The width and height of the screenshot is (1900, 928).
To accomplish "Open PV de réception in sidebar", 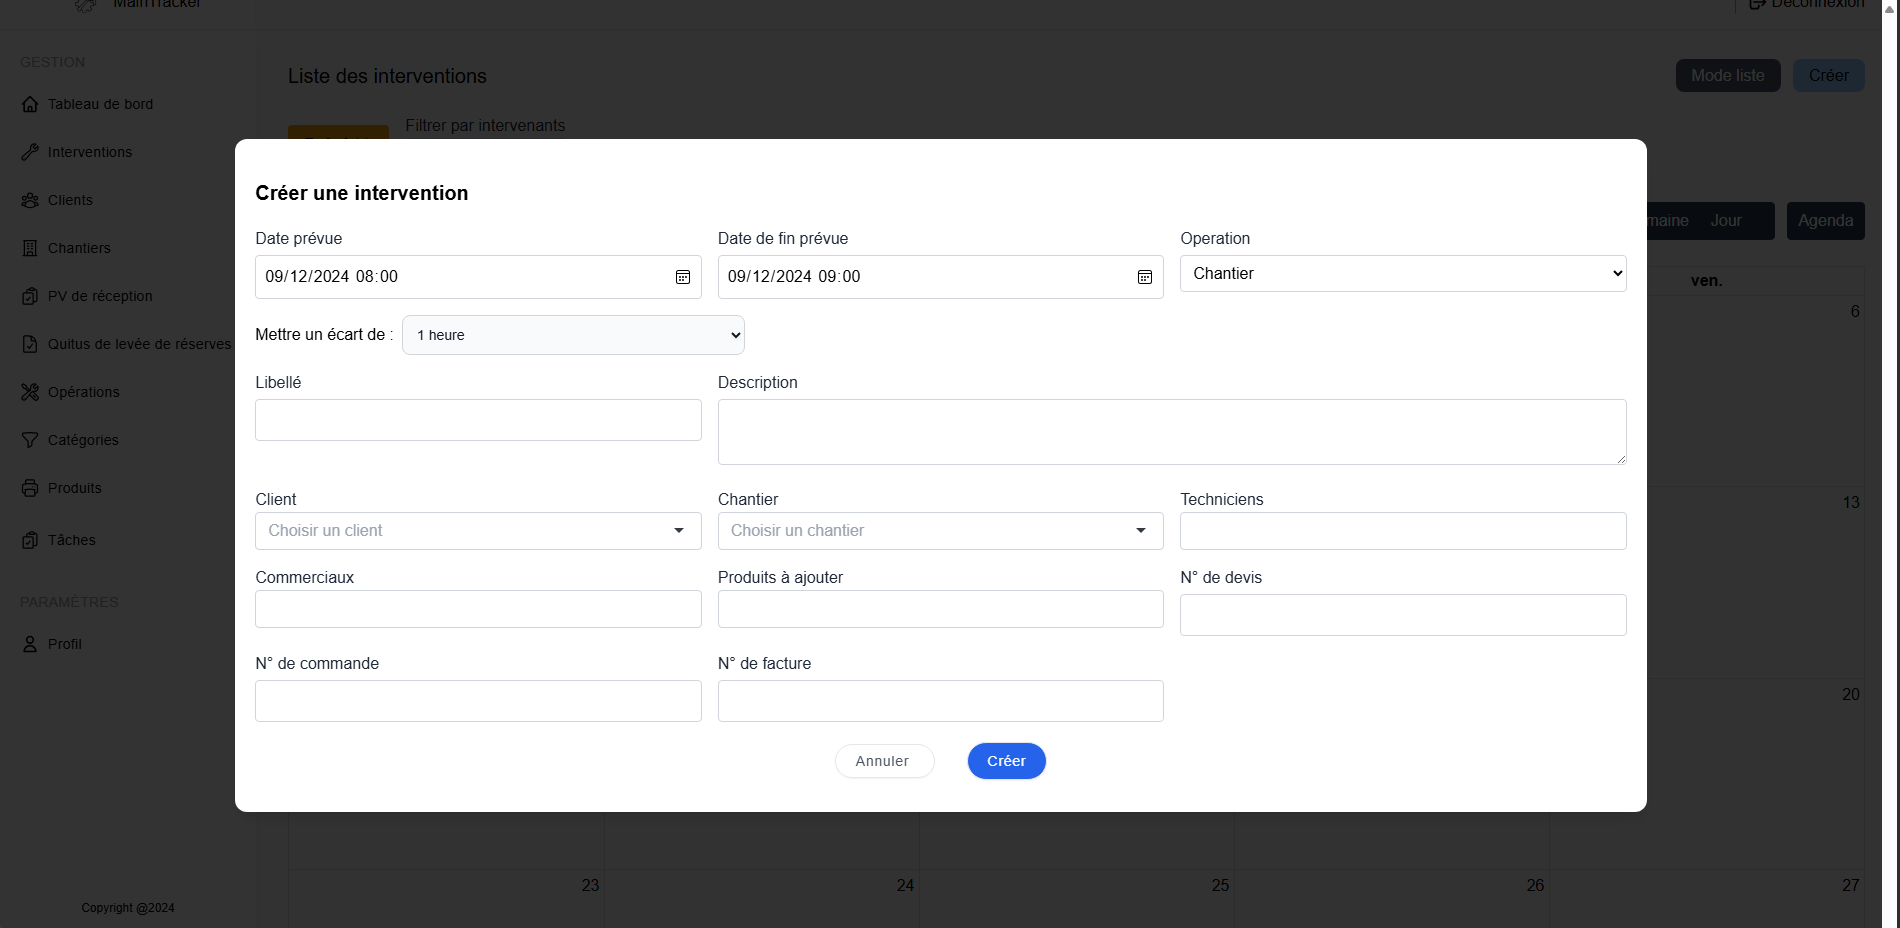I will tap(100, 296).
